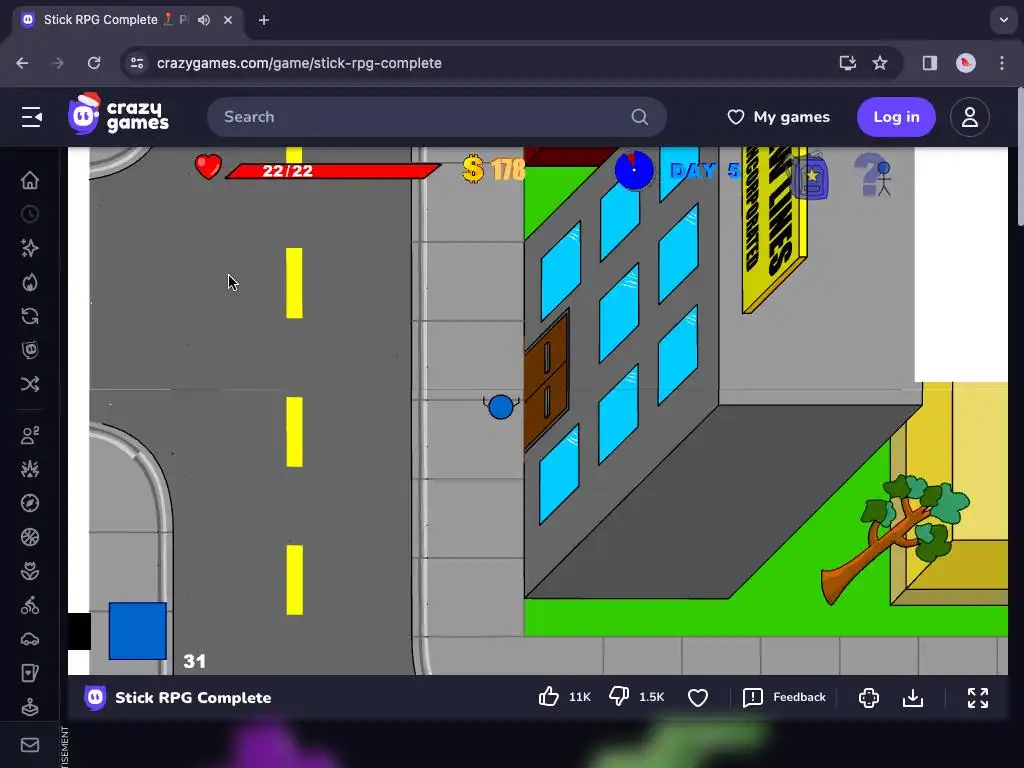1024x768 pixels.
Task: Open the lotus flower category icon
Action: (30, 571)
